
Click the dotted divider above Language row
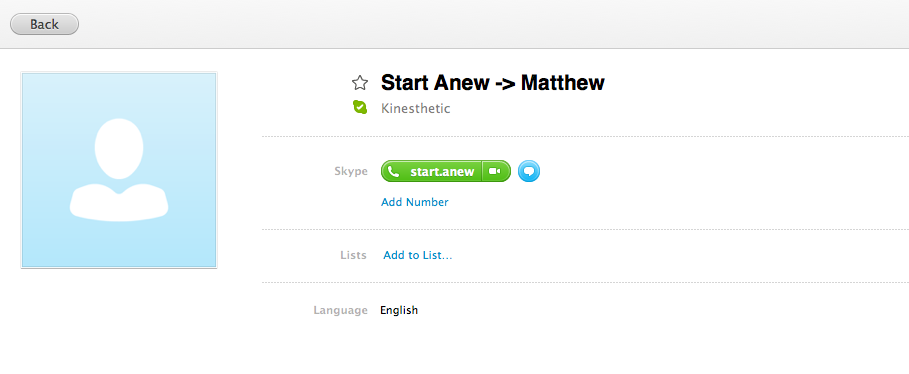(x=586, y=283)
